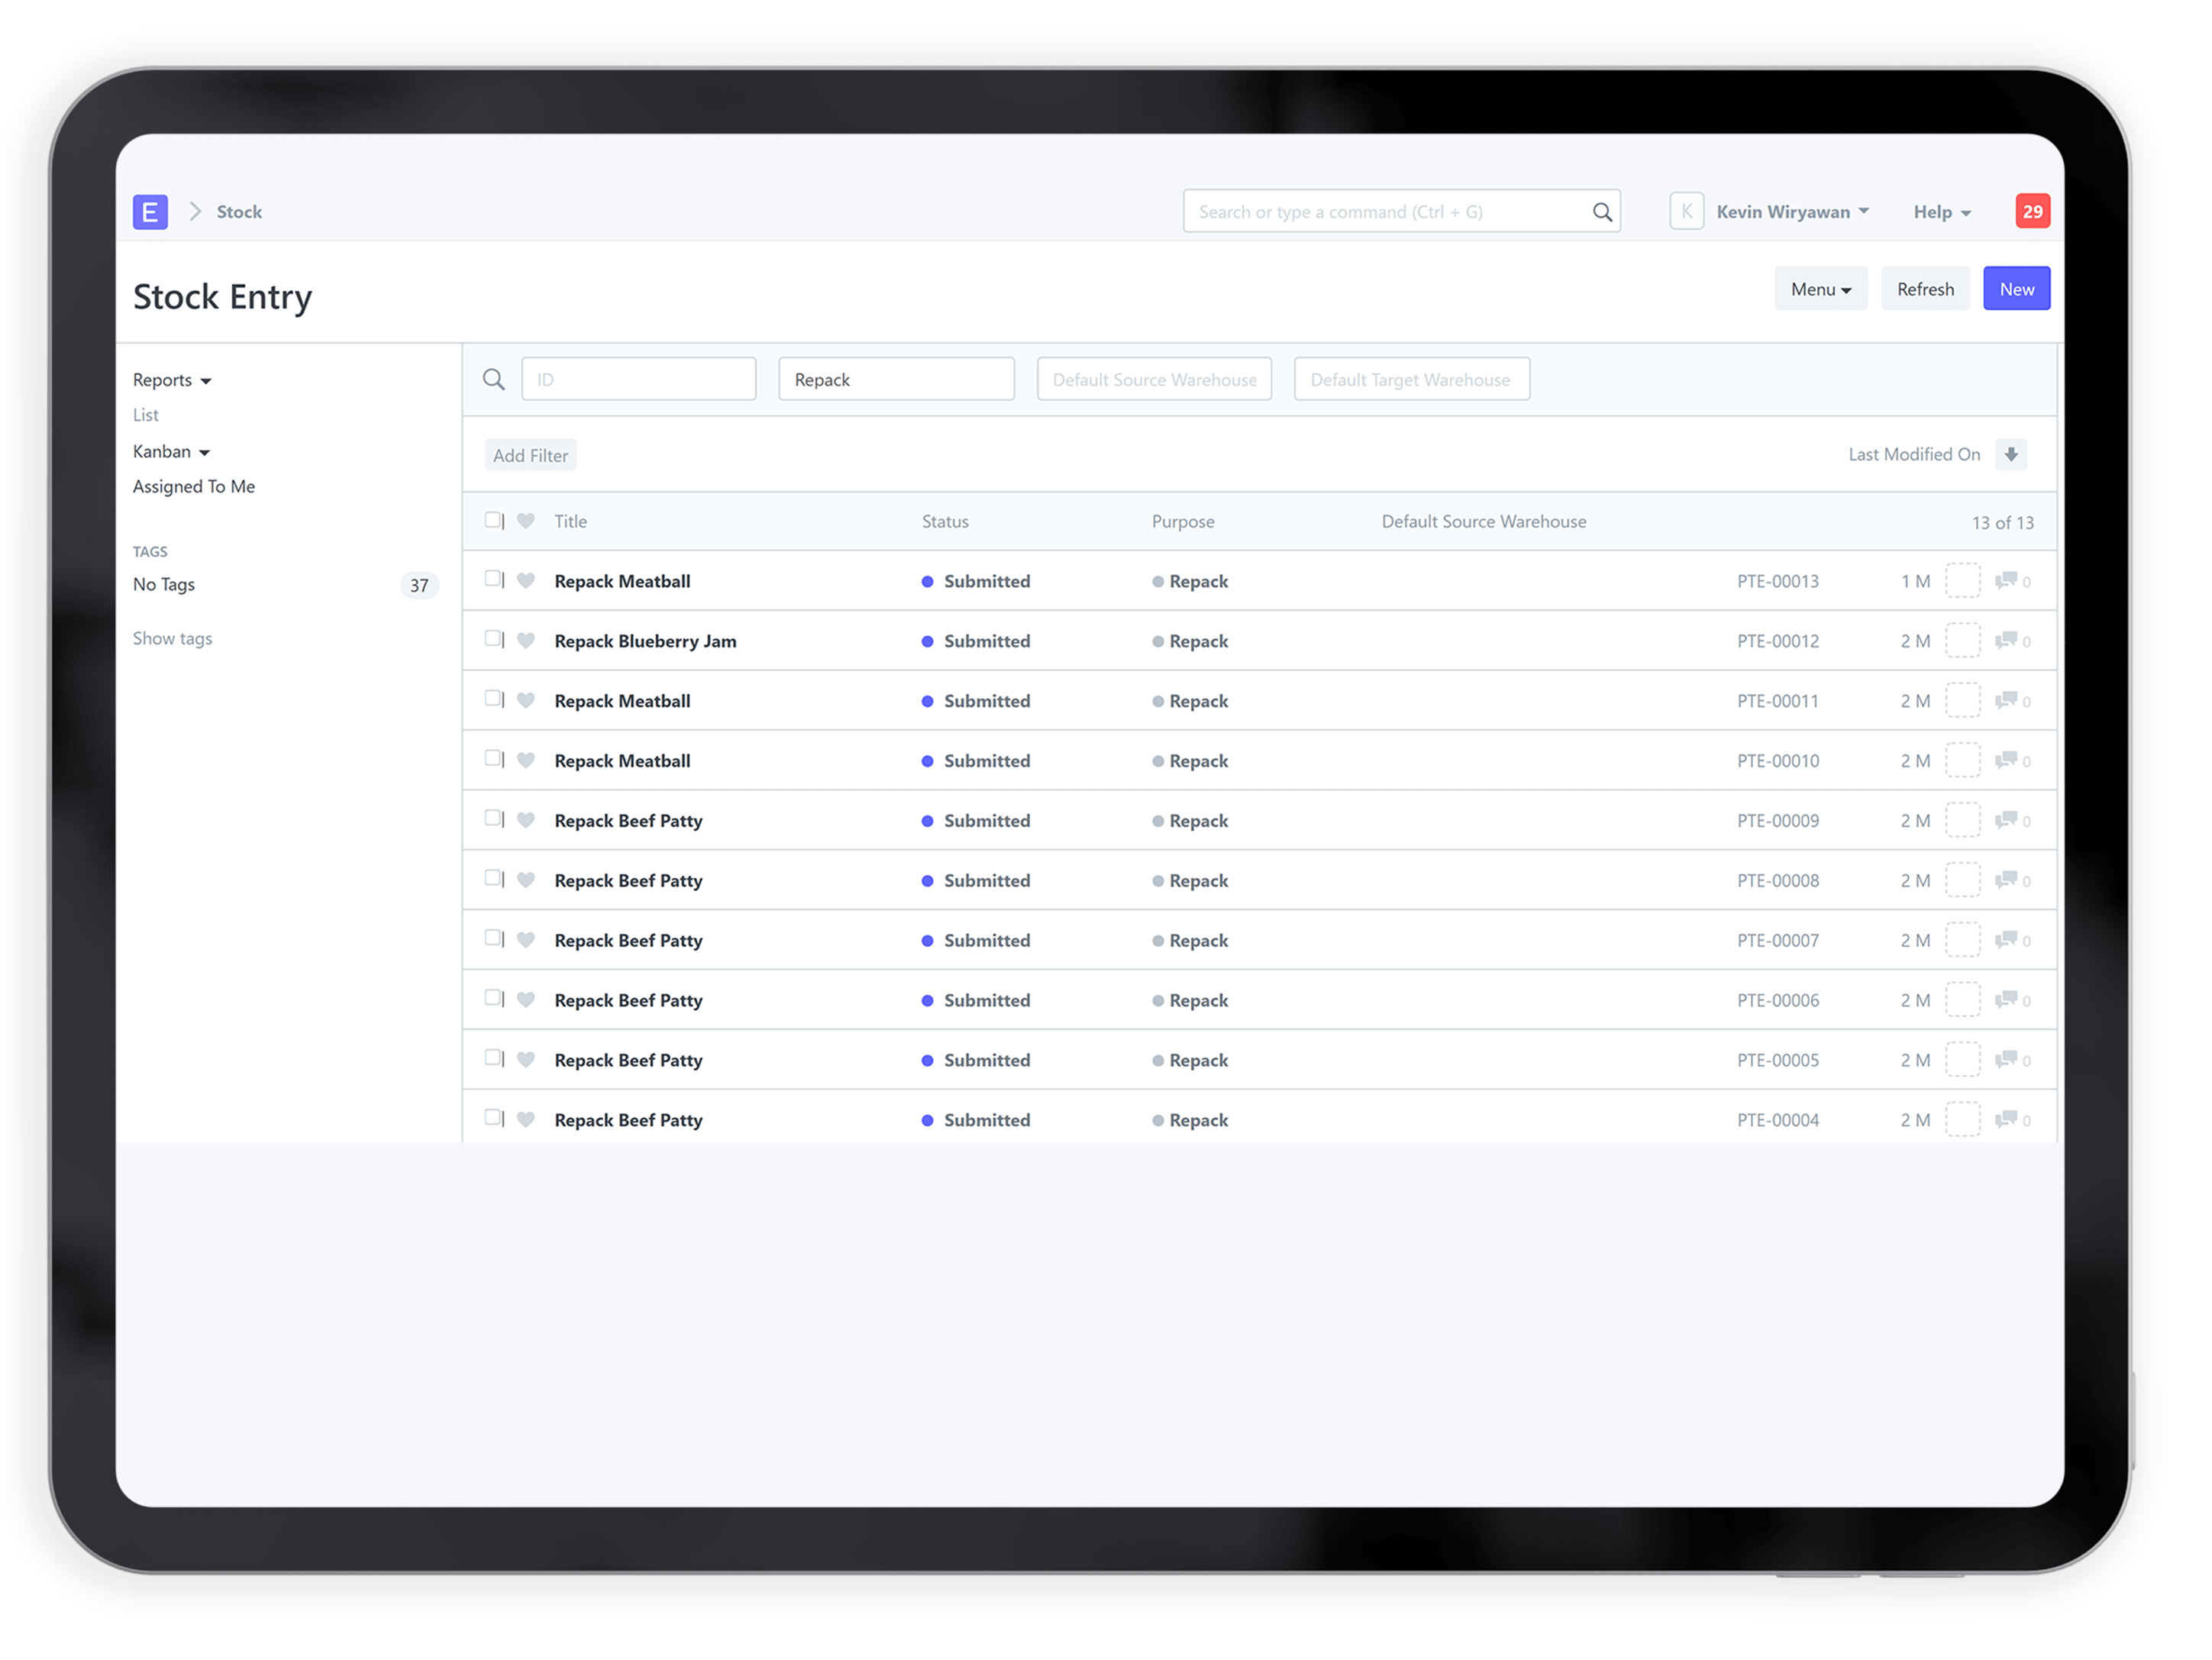
Task: Check the Repack Blueberry Jam row checkbox
Action: click(493, 639)
